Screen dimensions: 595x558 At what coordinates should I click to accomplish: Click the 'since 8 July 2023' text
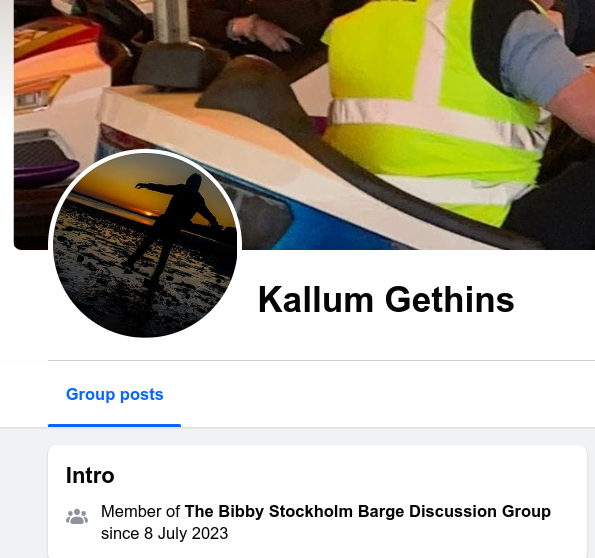[164, 533]
